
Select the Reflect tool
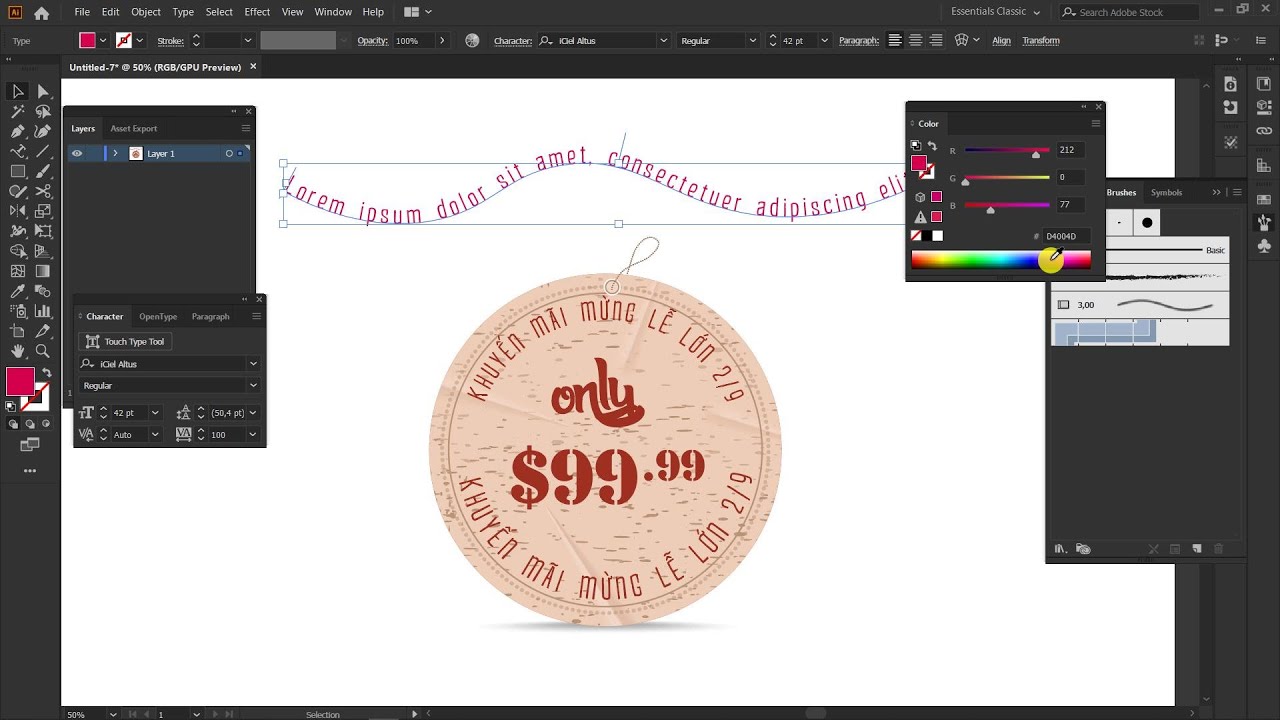point(18,211)
